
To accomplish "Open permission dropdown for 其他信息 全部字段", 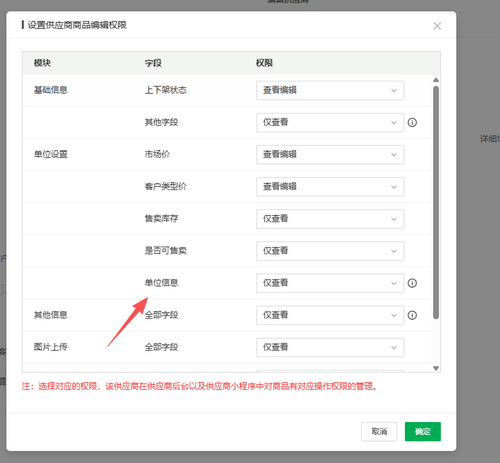I will click(x=330, y=315).
